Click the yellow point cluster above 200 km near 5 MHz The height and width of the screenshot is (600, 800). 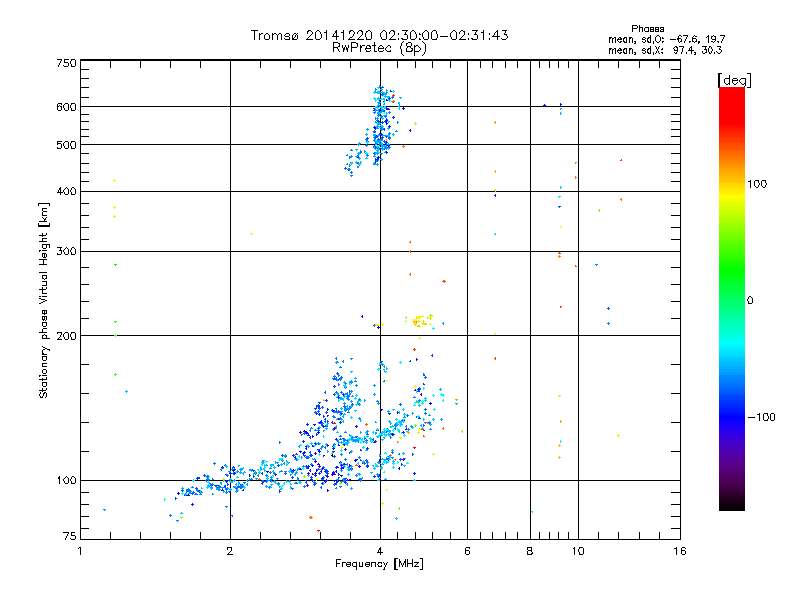421,321
